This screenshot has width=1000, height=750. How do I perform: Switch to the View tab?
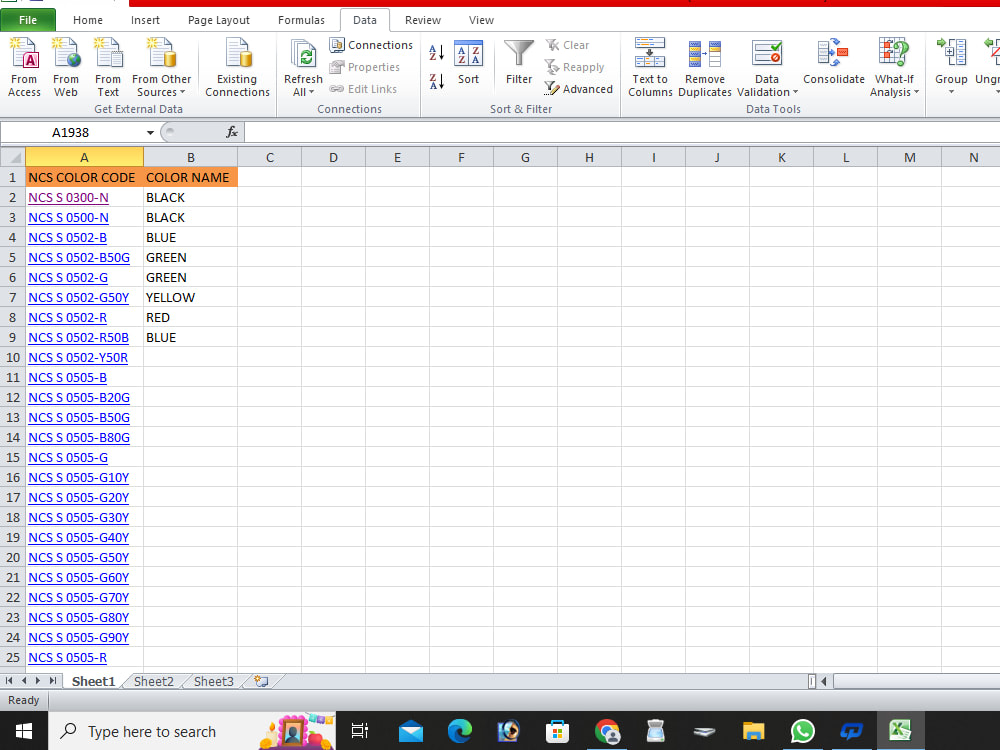tap(481, 20)
